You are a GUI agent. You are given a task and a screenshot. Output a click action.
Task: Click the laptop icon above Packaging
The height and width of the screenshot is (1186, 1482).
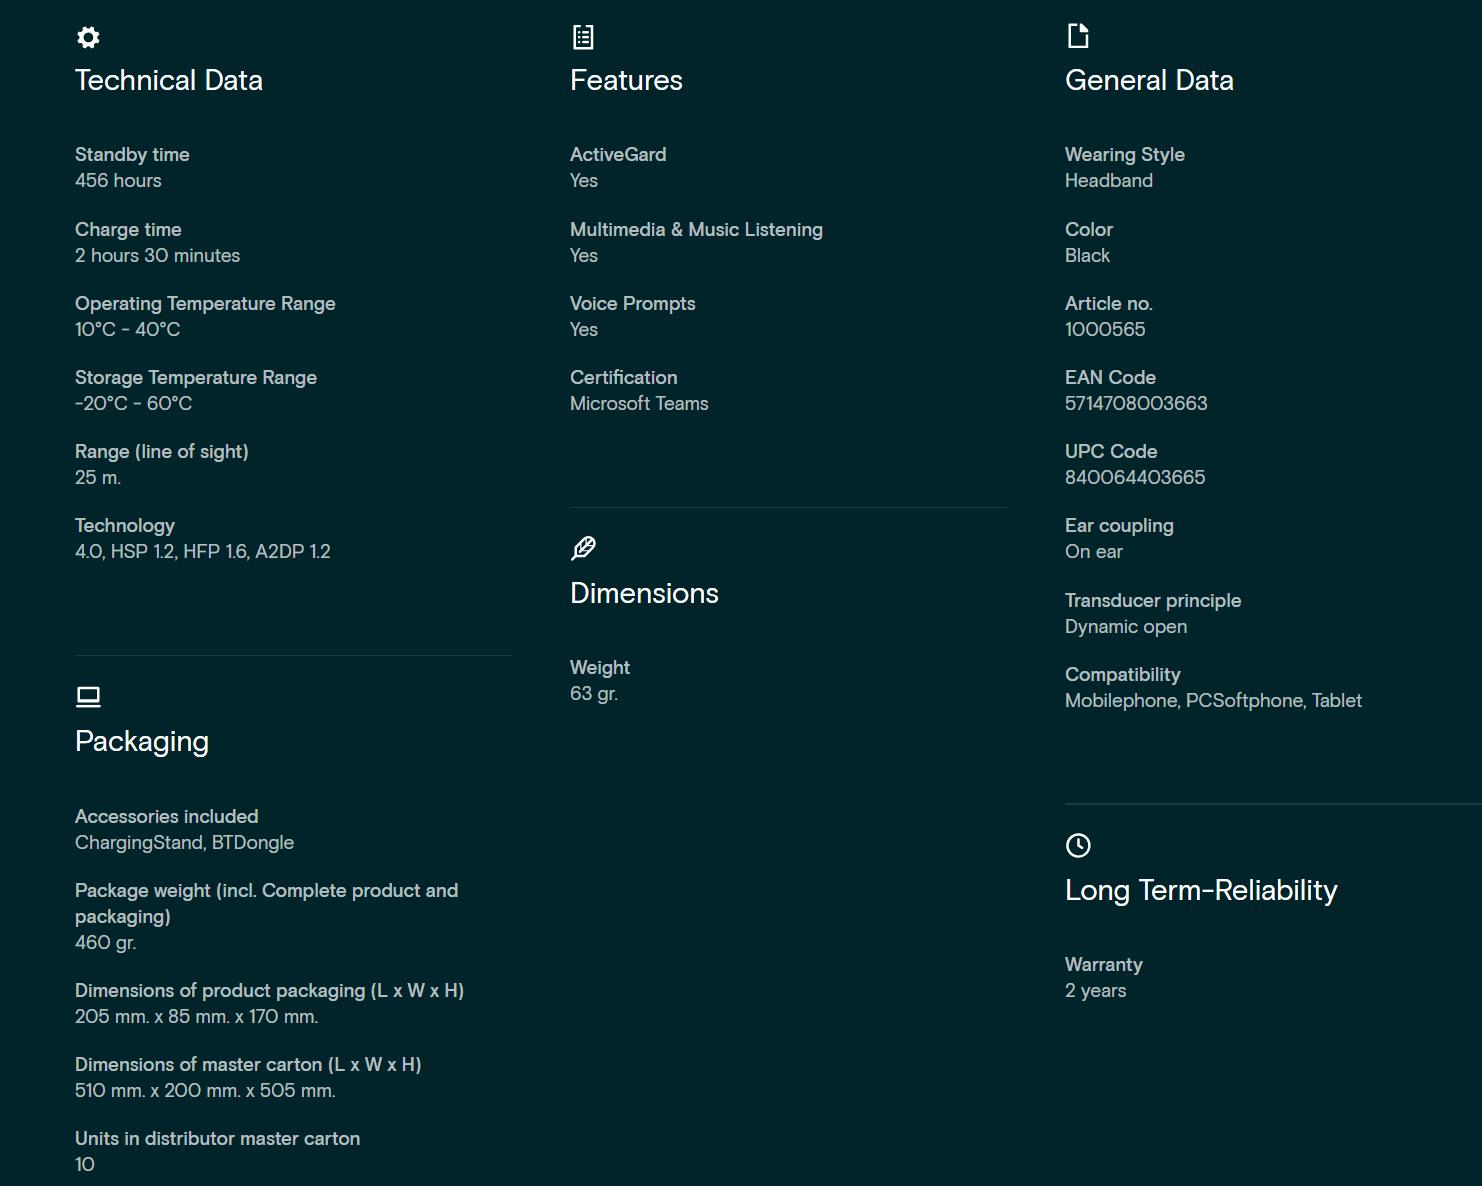(x=88, y=696)
